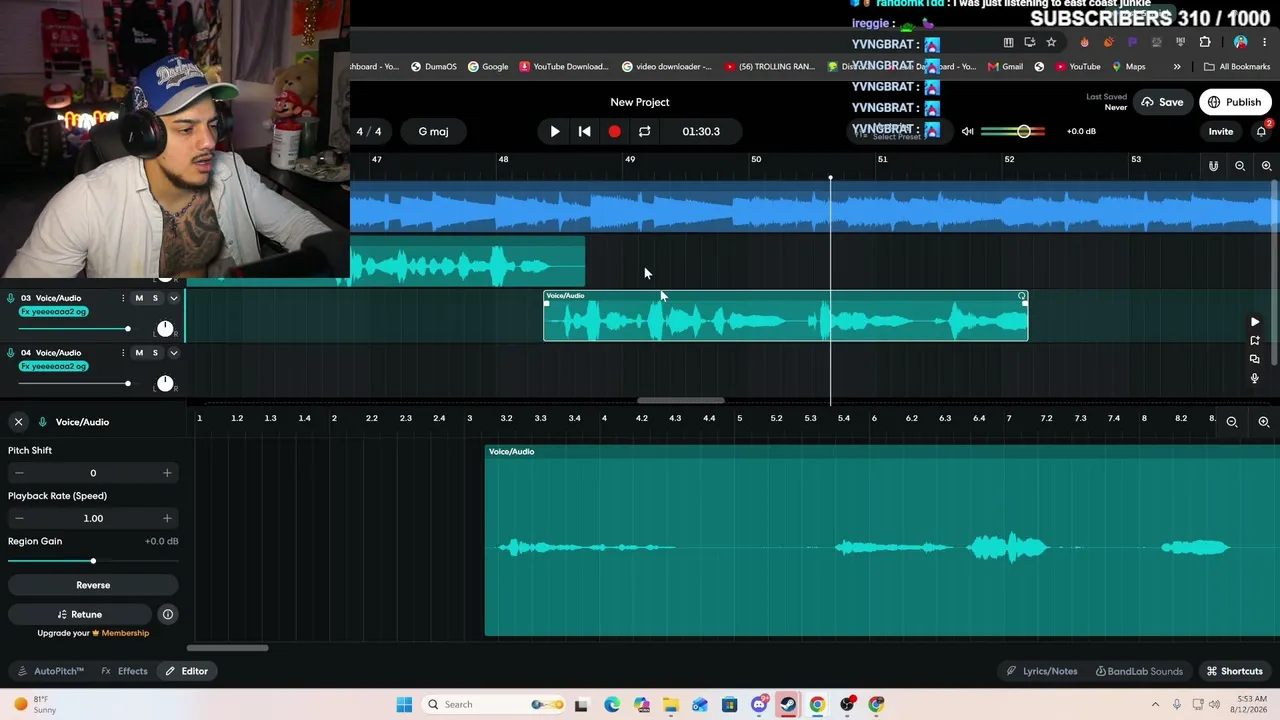Click track 03 microphone icon
1280x720 pixels.
(11, 298)
